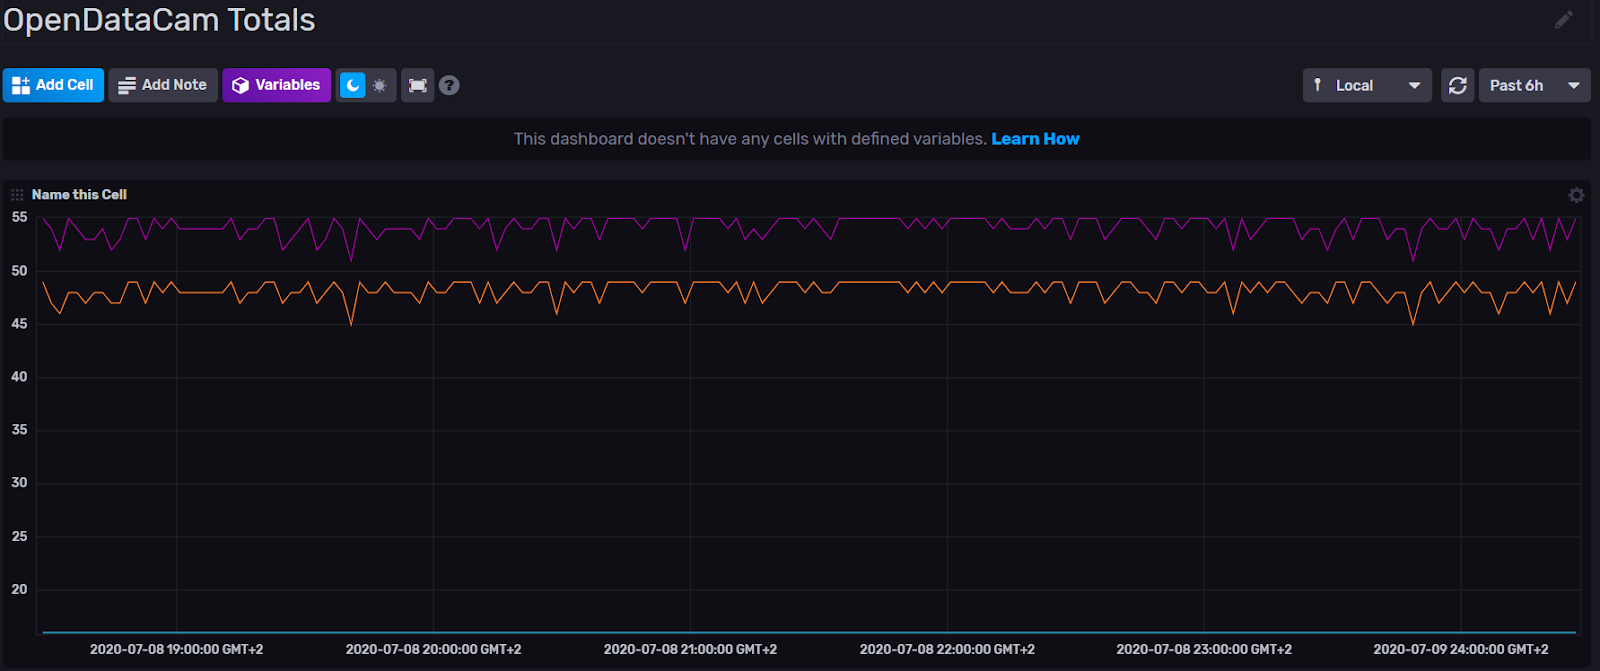The width and height of the screenshot is (1600, 671).
Task: Click the OpenDataCam Totals dashboard title
Action: [160, 20]
